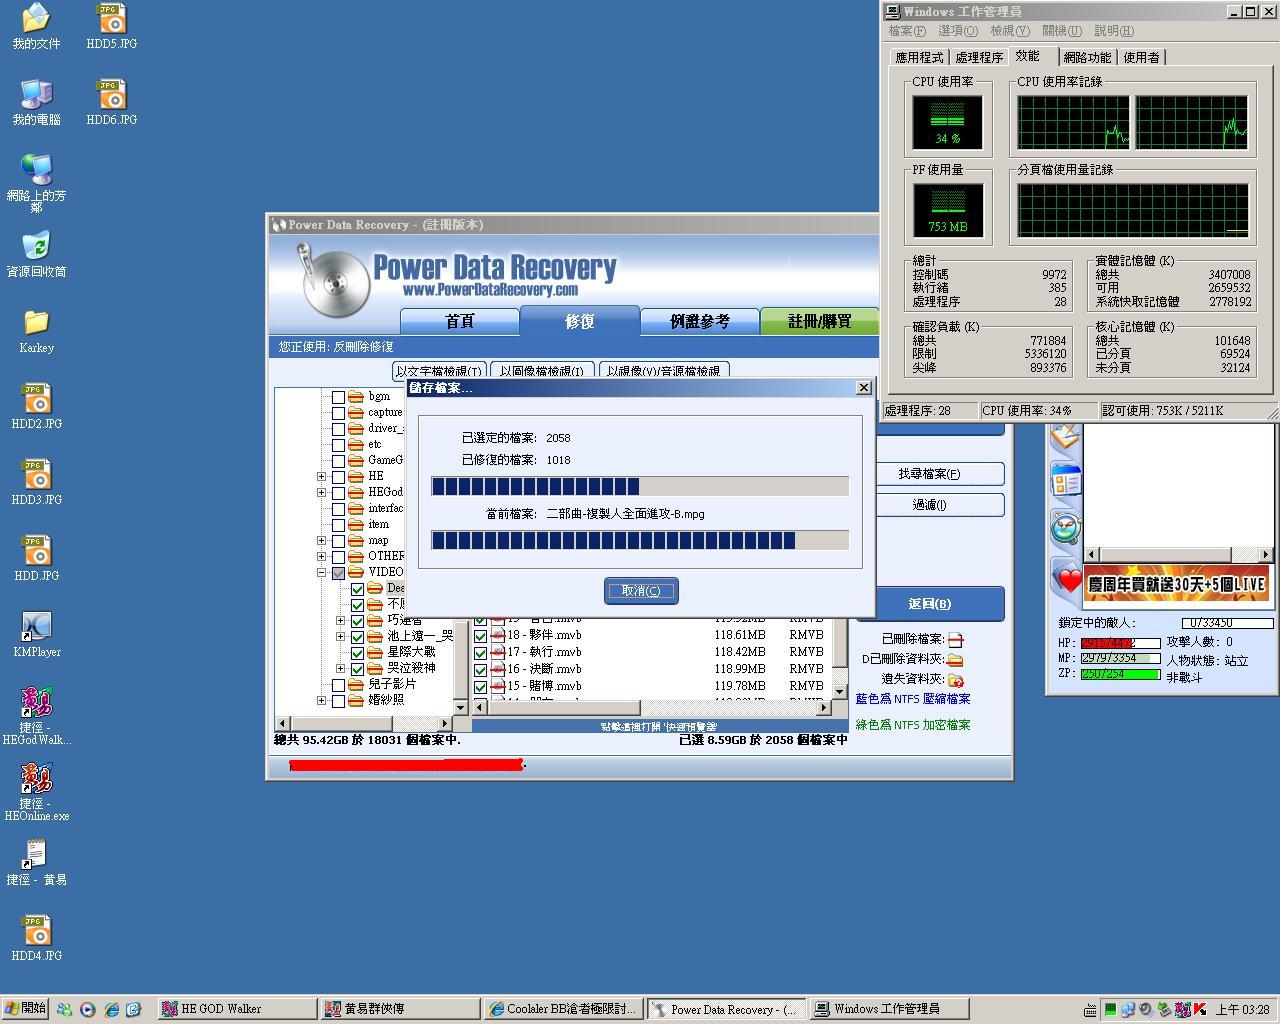The image size is (1280, 1024).
Task: Uncheck file 15 - 賭博.rmvb checkbox
Action: pyautogui.click(x=480, y=686)
